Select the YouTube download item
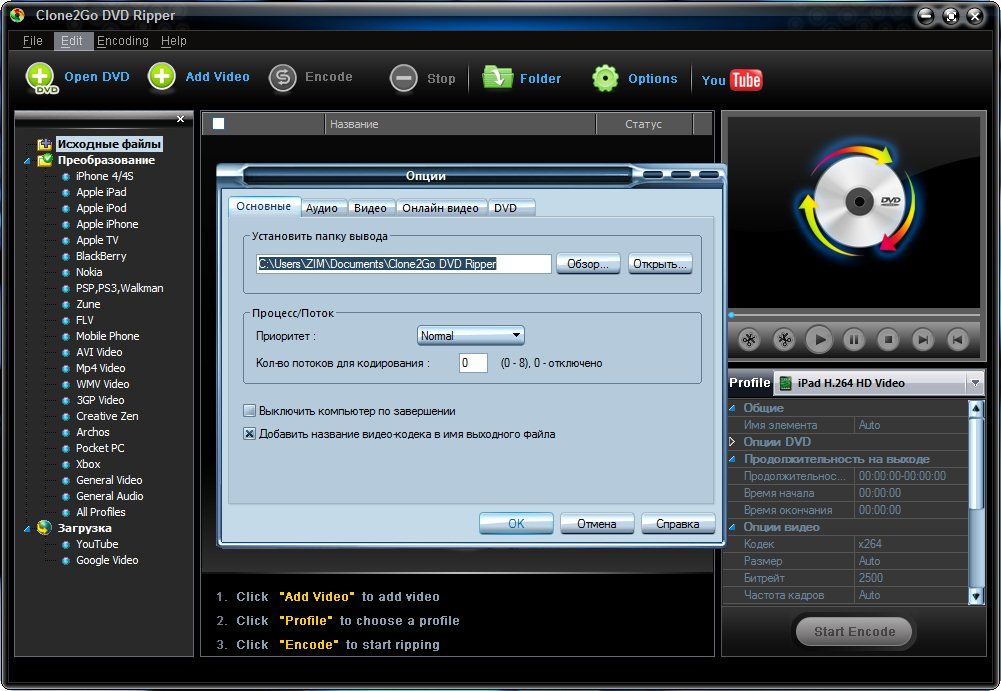1001x691 pixels. point(97,544)
